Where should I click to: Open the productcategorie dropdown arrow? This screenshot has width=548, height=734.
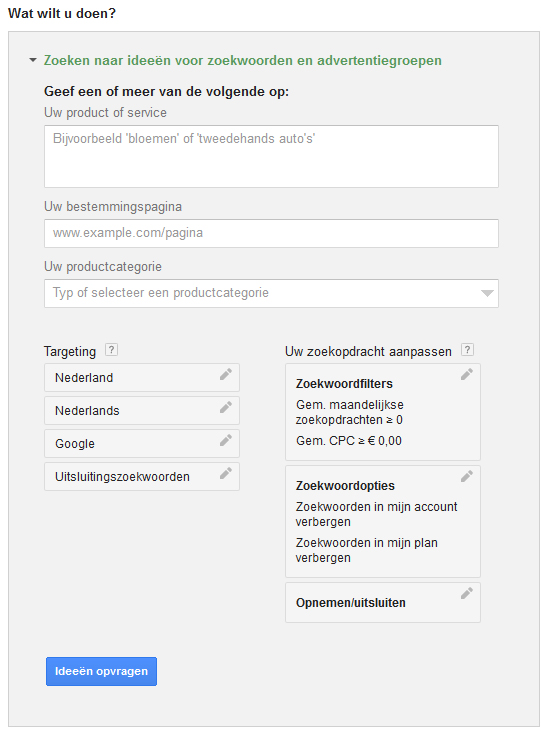pos(487,294)
